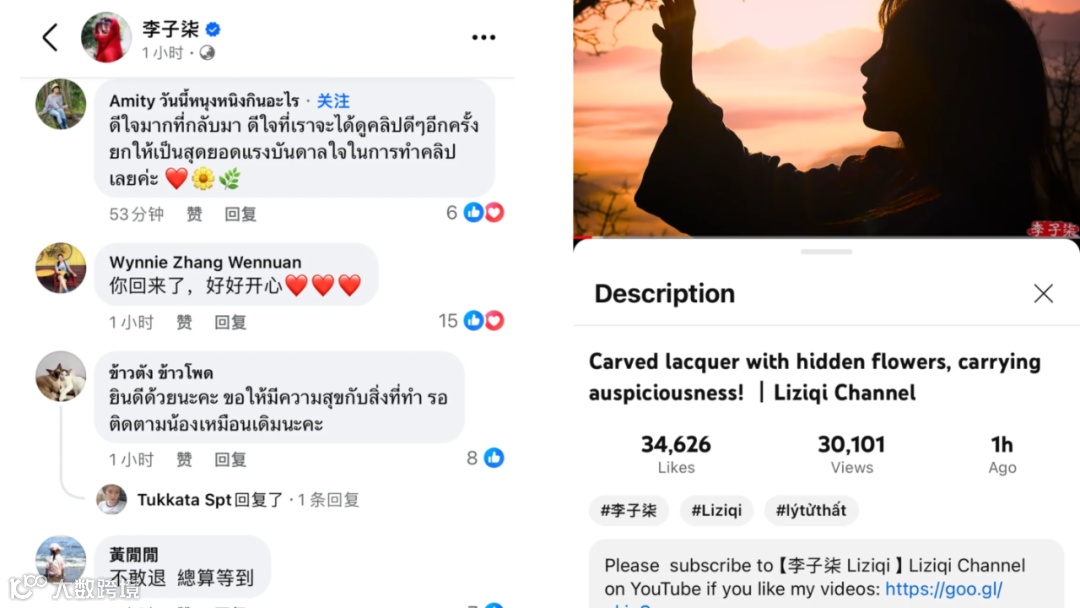The height and width of the screenshot is (608, 1080).
Task: View reactions count 15 on Wynnie's comment
Action: pyautogui.click(x=472, y=321)
